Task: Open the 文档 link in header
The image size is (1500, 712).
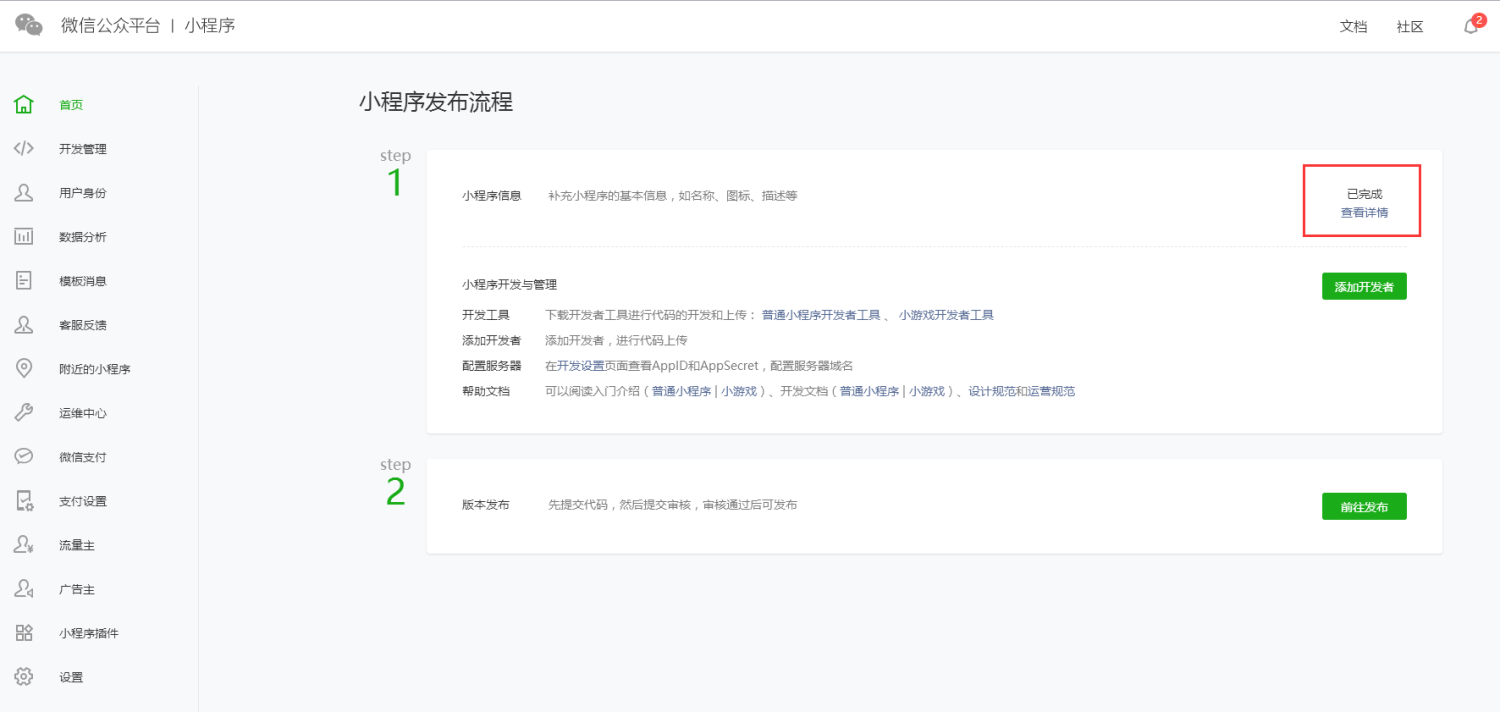Action: [x=1353, y=27]
